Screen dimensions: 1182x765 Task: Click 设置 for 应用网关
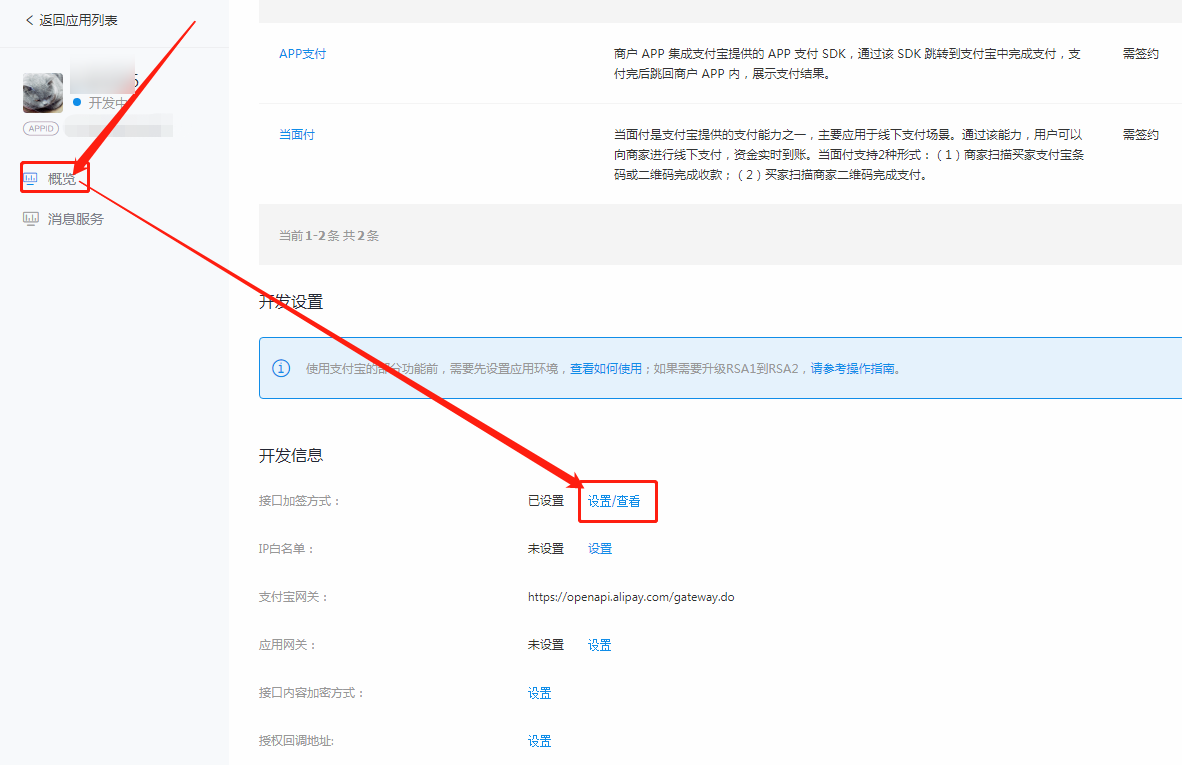(600, 646)
